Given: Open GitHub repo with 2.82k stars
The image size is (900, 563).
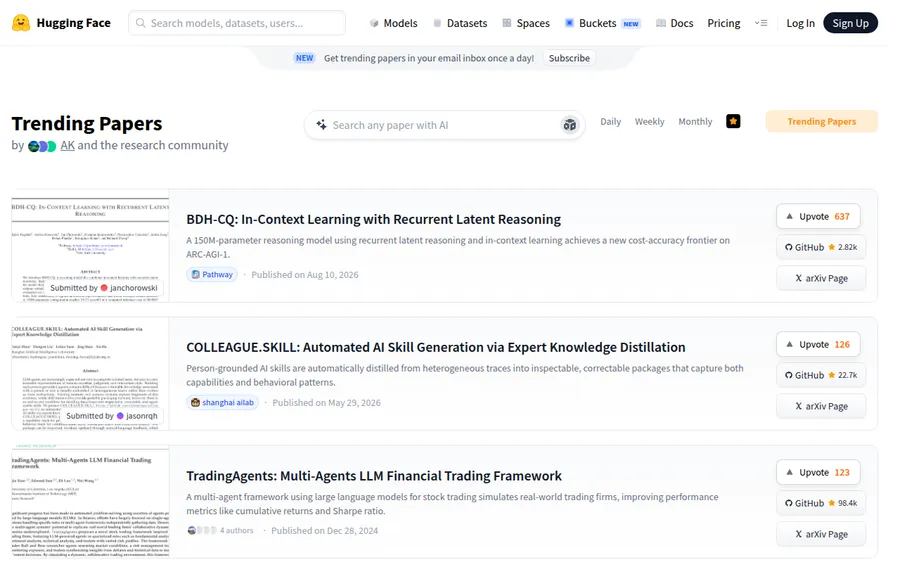Looking at the screenshot, I should pos(821,247).
